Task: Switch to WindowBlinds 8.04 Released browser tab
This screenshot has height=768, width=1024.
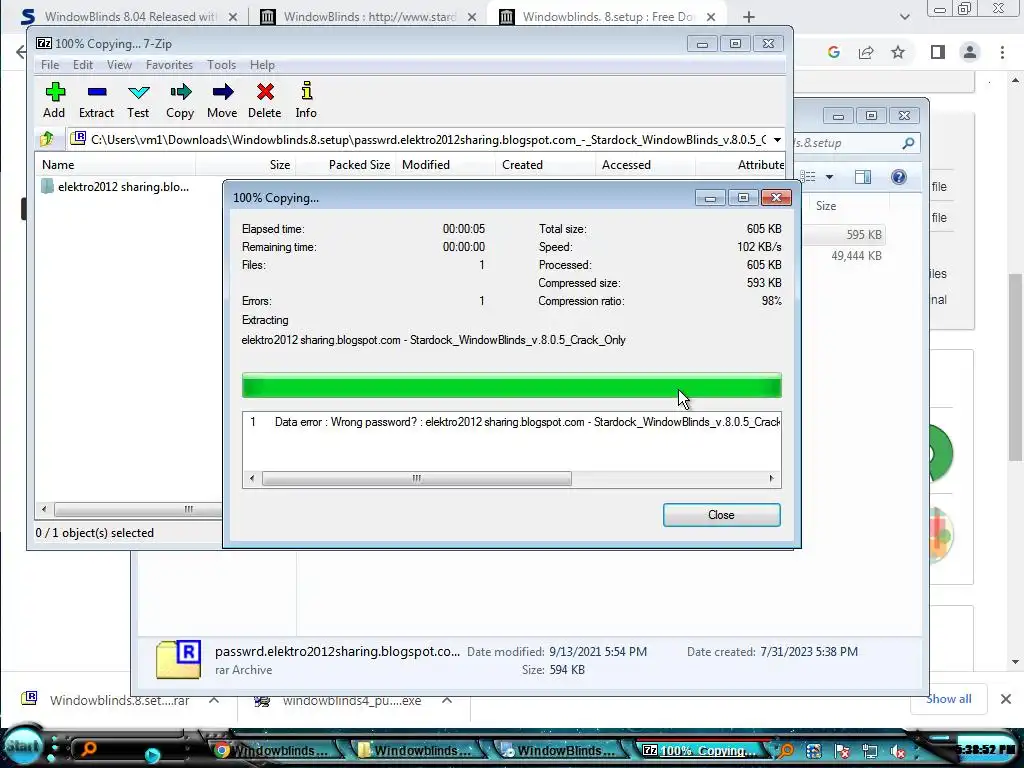Action: (130, 17)
